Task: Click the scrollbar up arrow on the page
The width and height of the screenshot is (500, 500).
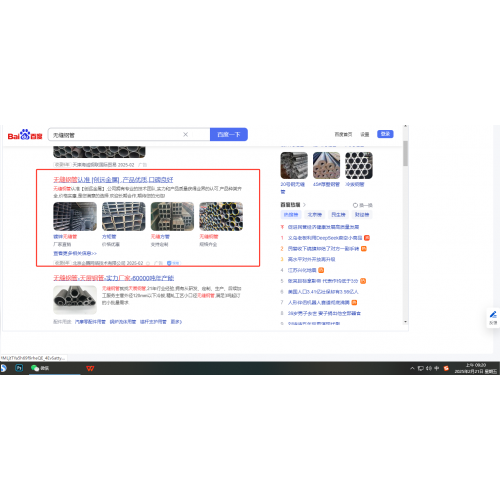Action: tap(405, 126)
